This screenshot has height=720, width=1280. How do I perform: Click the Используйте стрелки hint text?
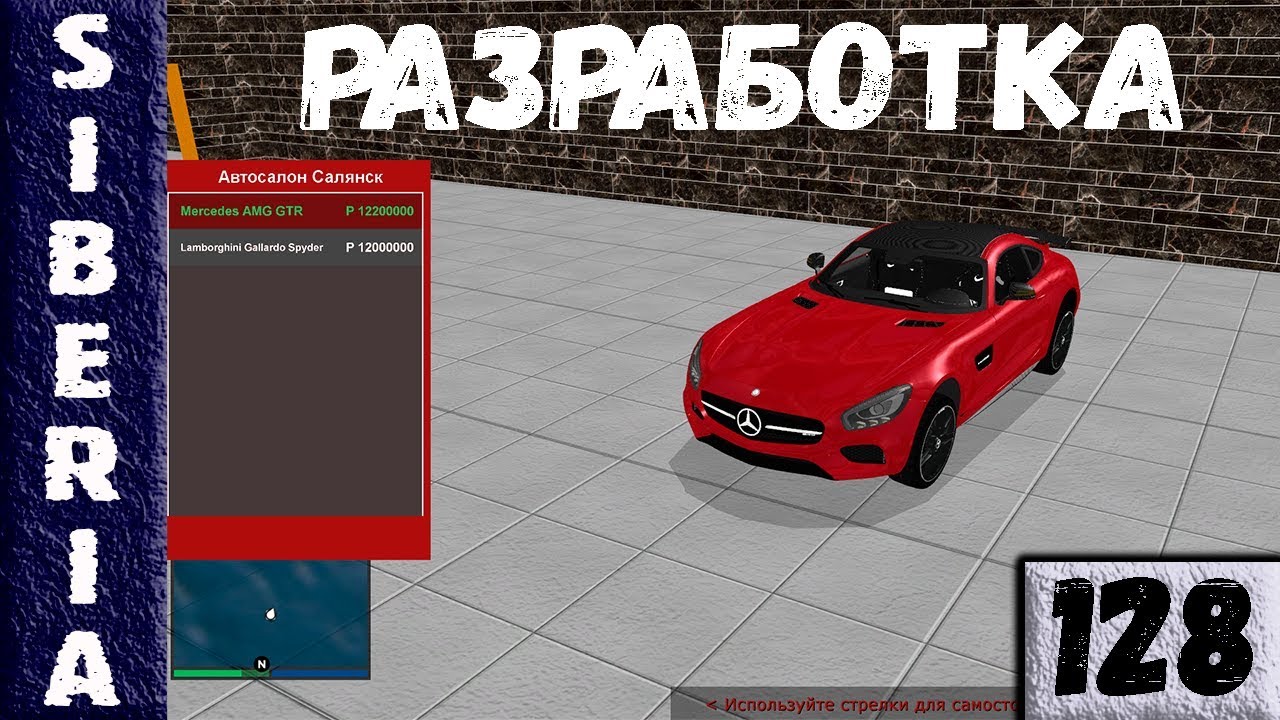tap(860, 704)
